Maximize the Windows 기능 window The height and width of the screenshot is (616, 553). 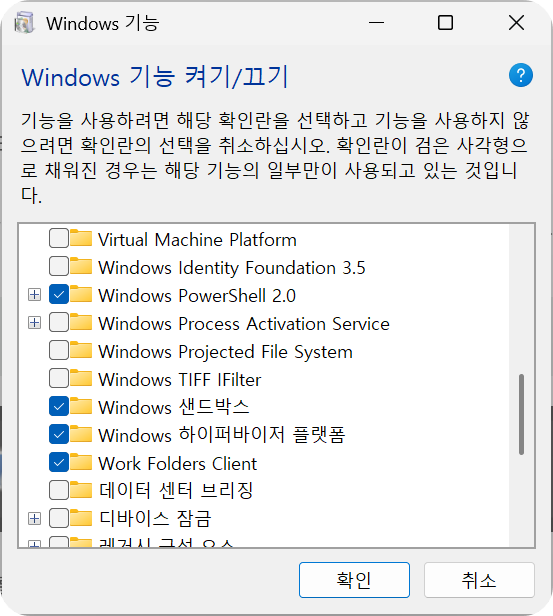pos(445,23)
